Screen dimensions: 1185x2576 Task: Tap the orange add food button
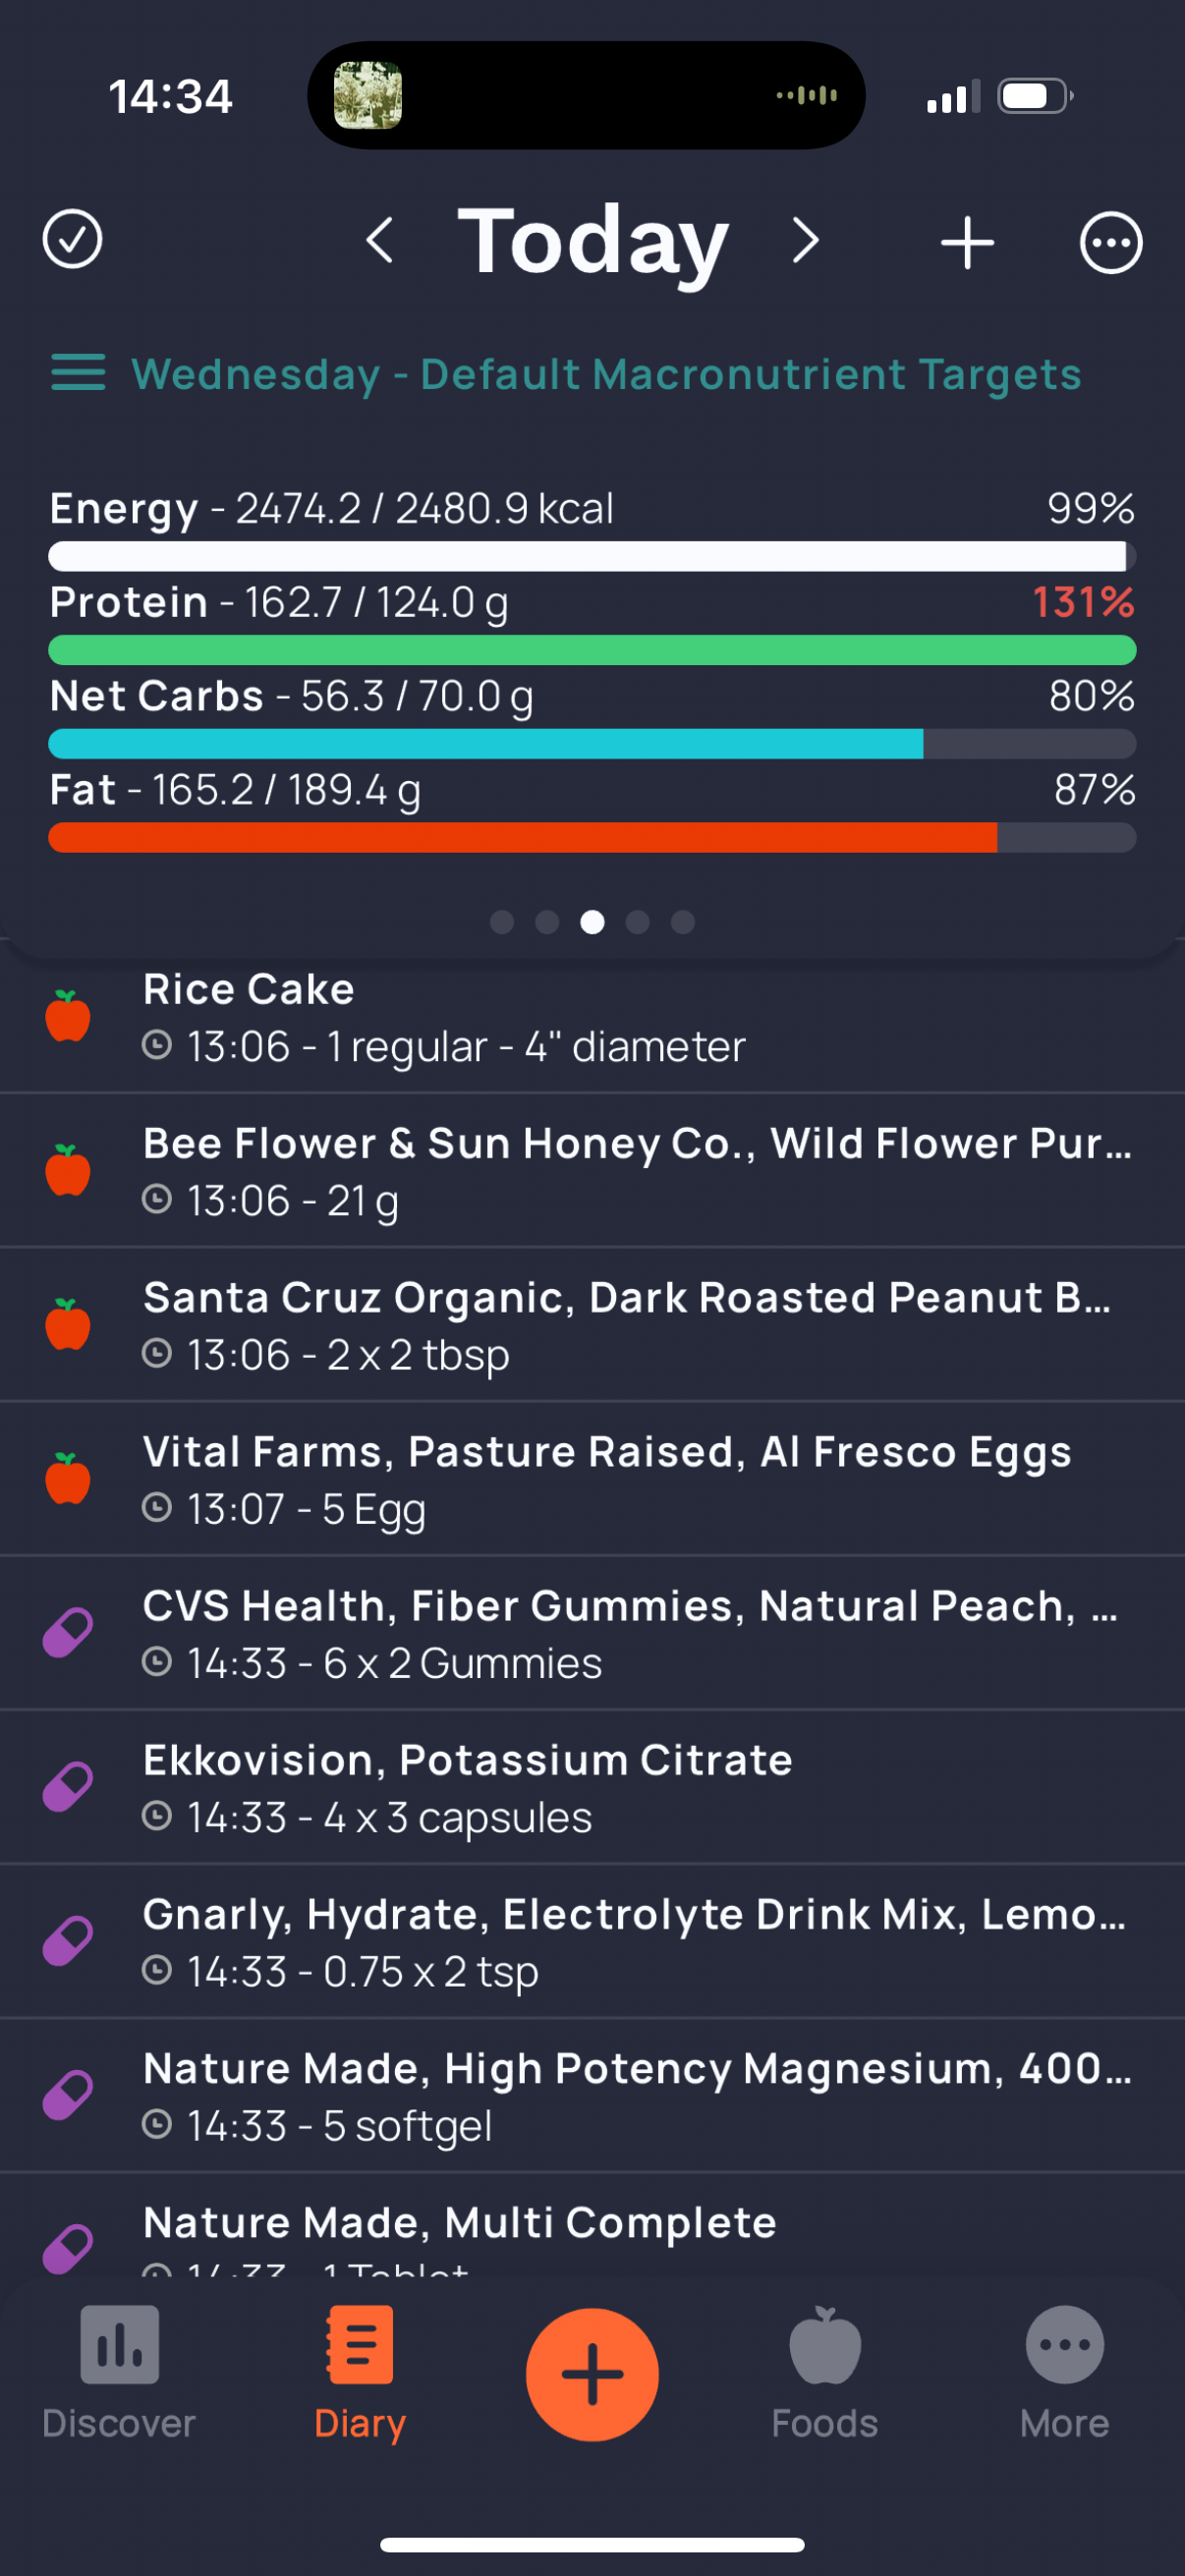592,2374
